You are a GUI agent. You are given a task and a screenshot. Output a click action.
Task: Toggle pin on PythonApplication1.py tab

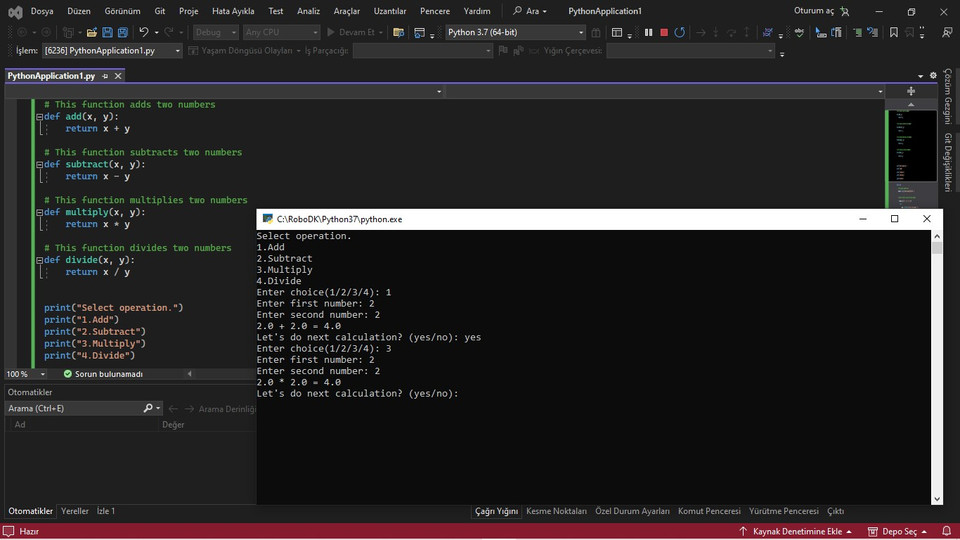105,76
